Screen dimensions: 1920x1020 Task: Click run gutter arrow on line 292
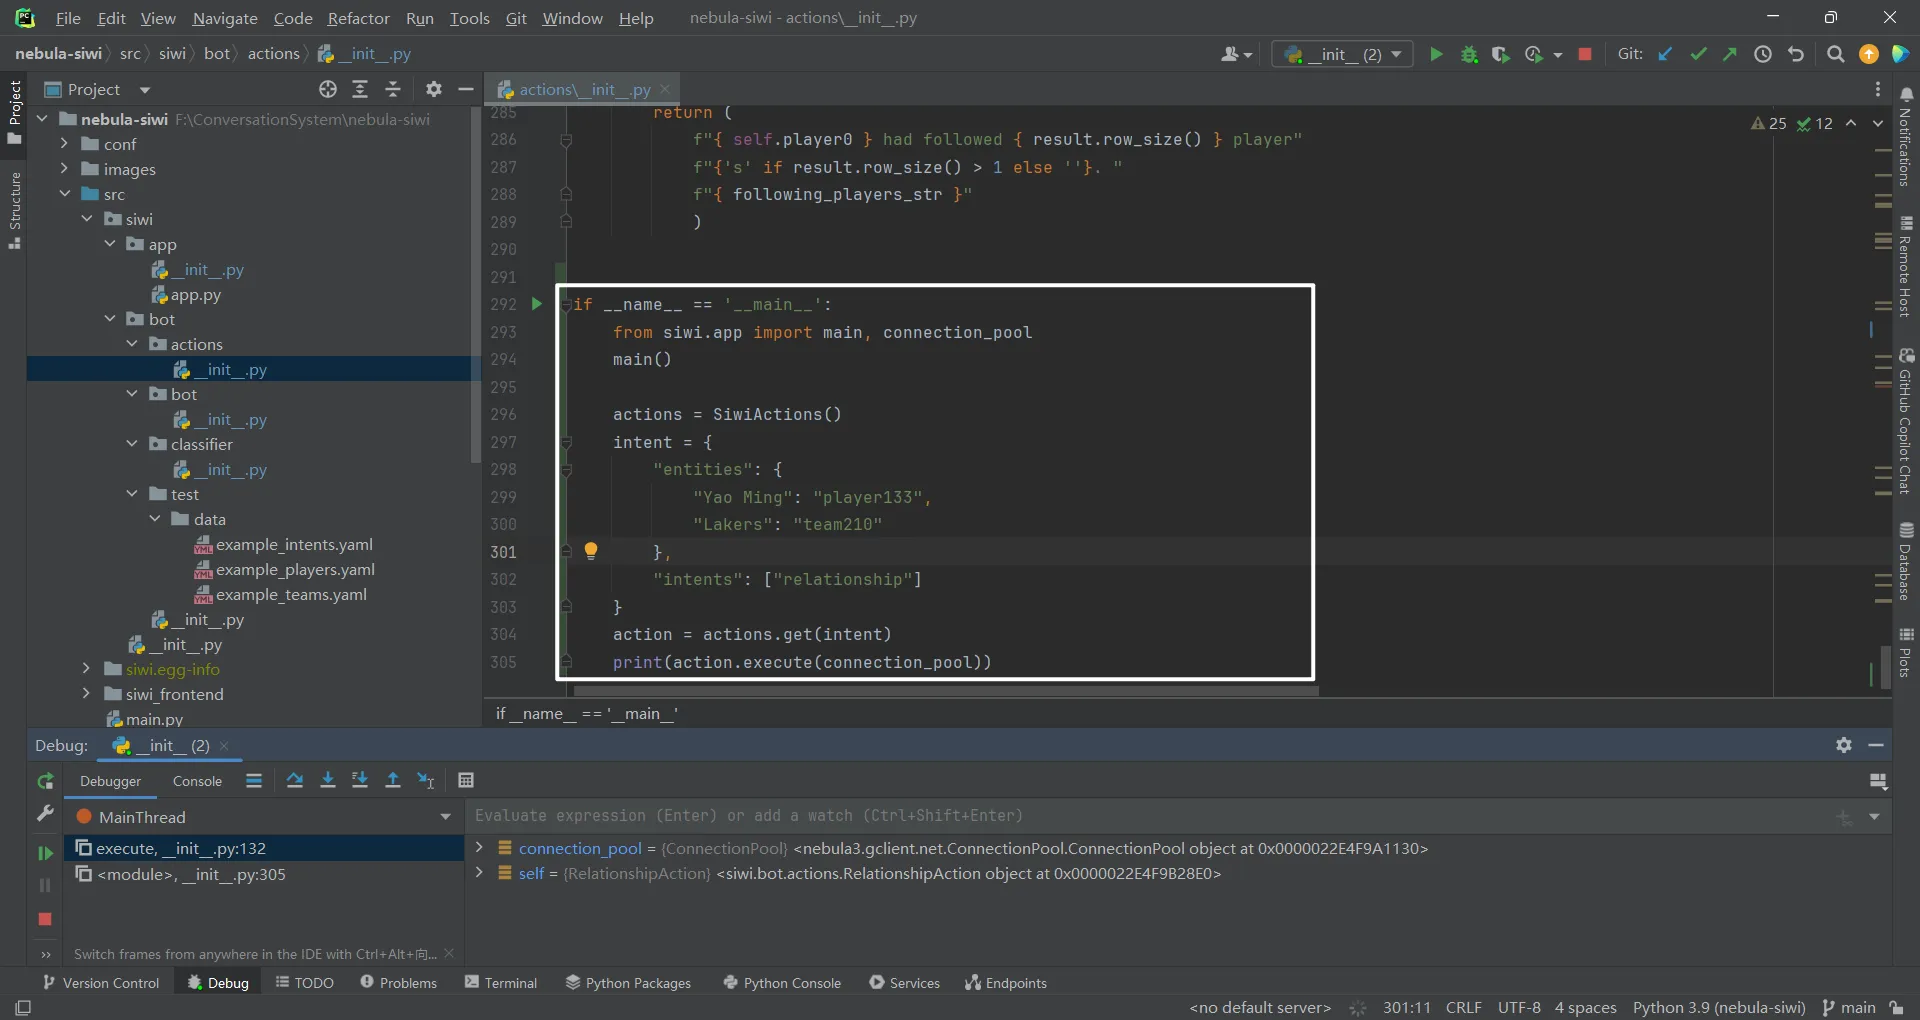(x=537, y=304)
